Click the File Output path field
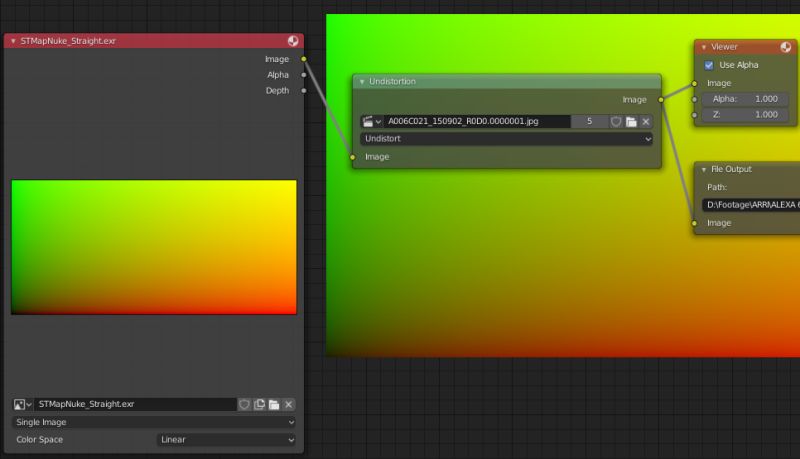Image resolution: width=800 pixels, height=459 pixels. [751, 205]
